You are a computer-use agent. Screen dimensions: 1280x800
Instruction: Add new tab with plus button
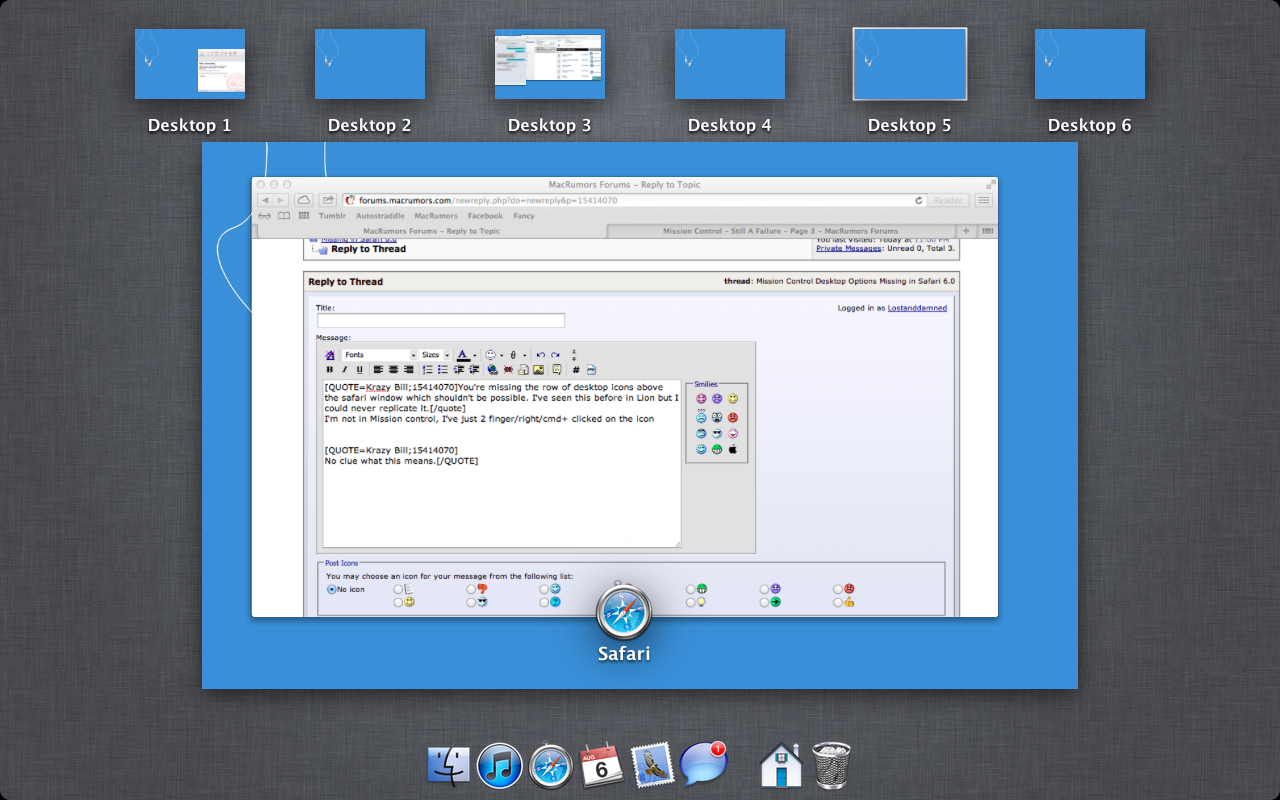pyautogui.click(x=966, y=231)
